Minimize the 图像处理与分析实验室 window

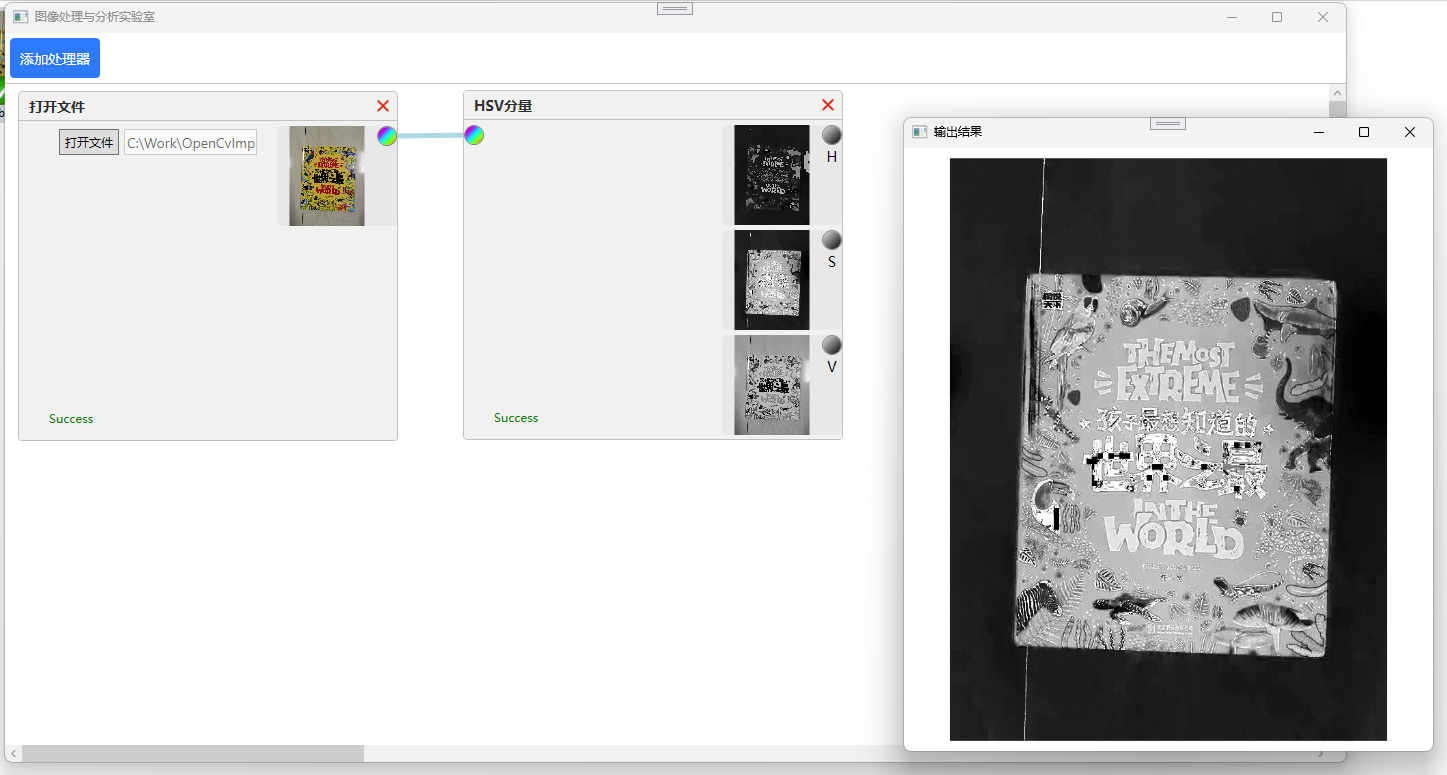click(1232, 17)
